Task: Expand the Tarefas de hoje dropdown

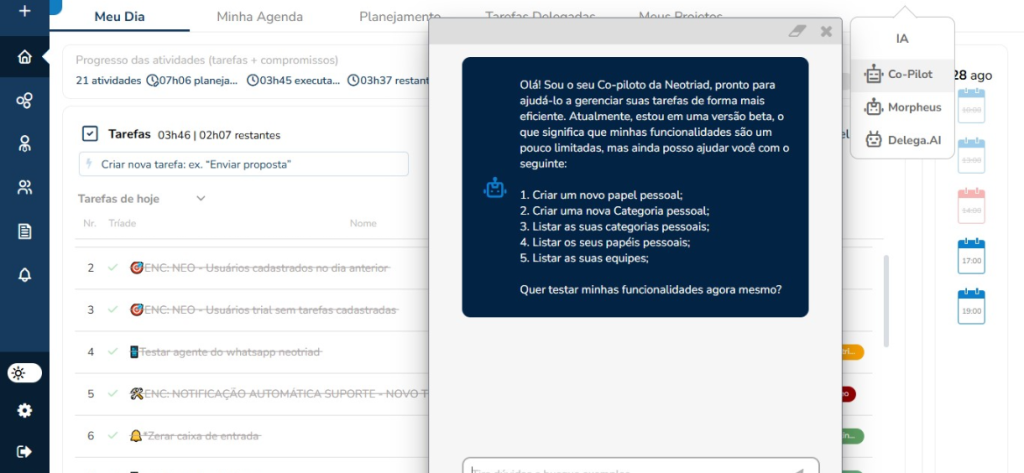Action: pyautogui.click(x=200, y=198)
